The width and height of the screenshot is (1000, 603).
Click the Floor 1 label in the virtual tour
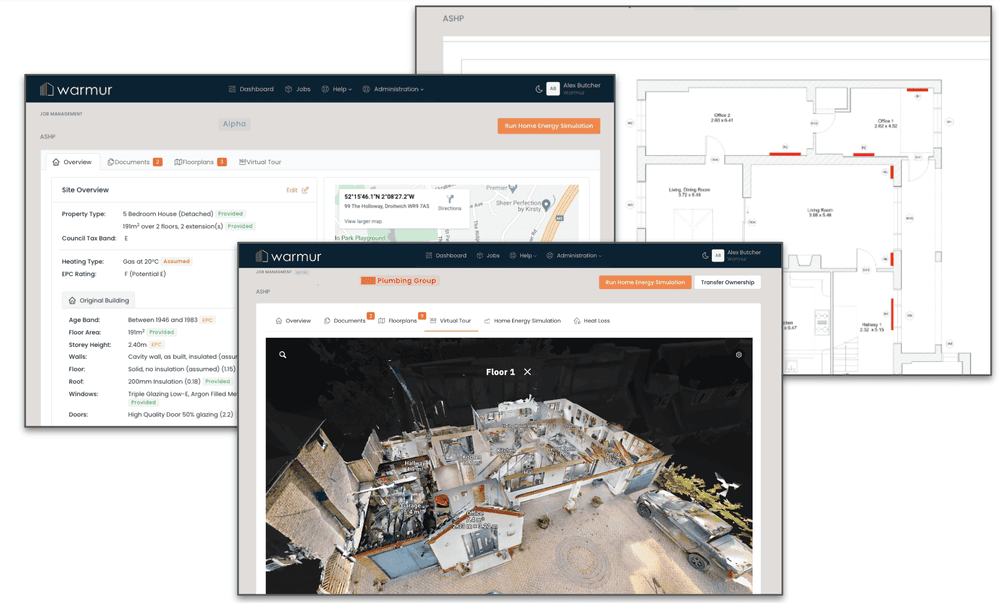(x=500, y=372)
